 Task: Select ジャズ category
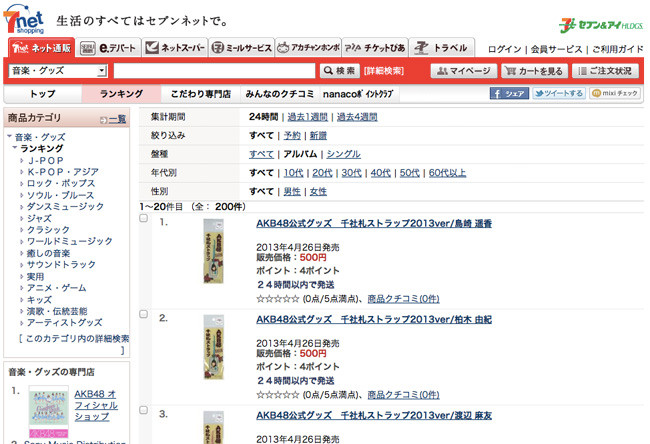[x=39, y=218]
